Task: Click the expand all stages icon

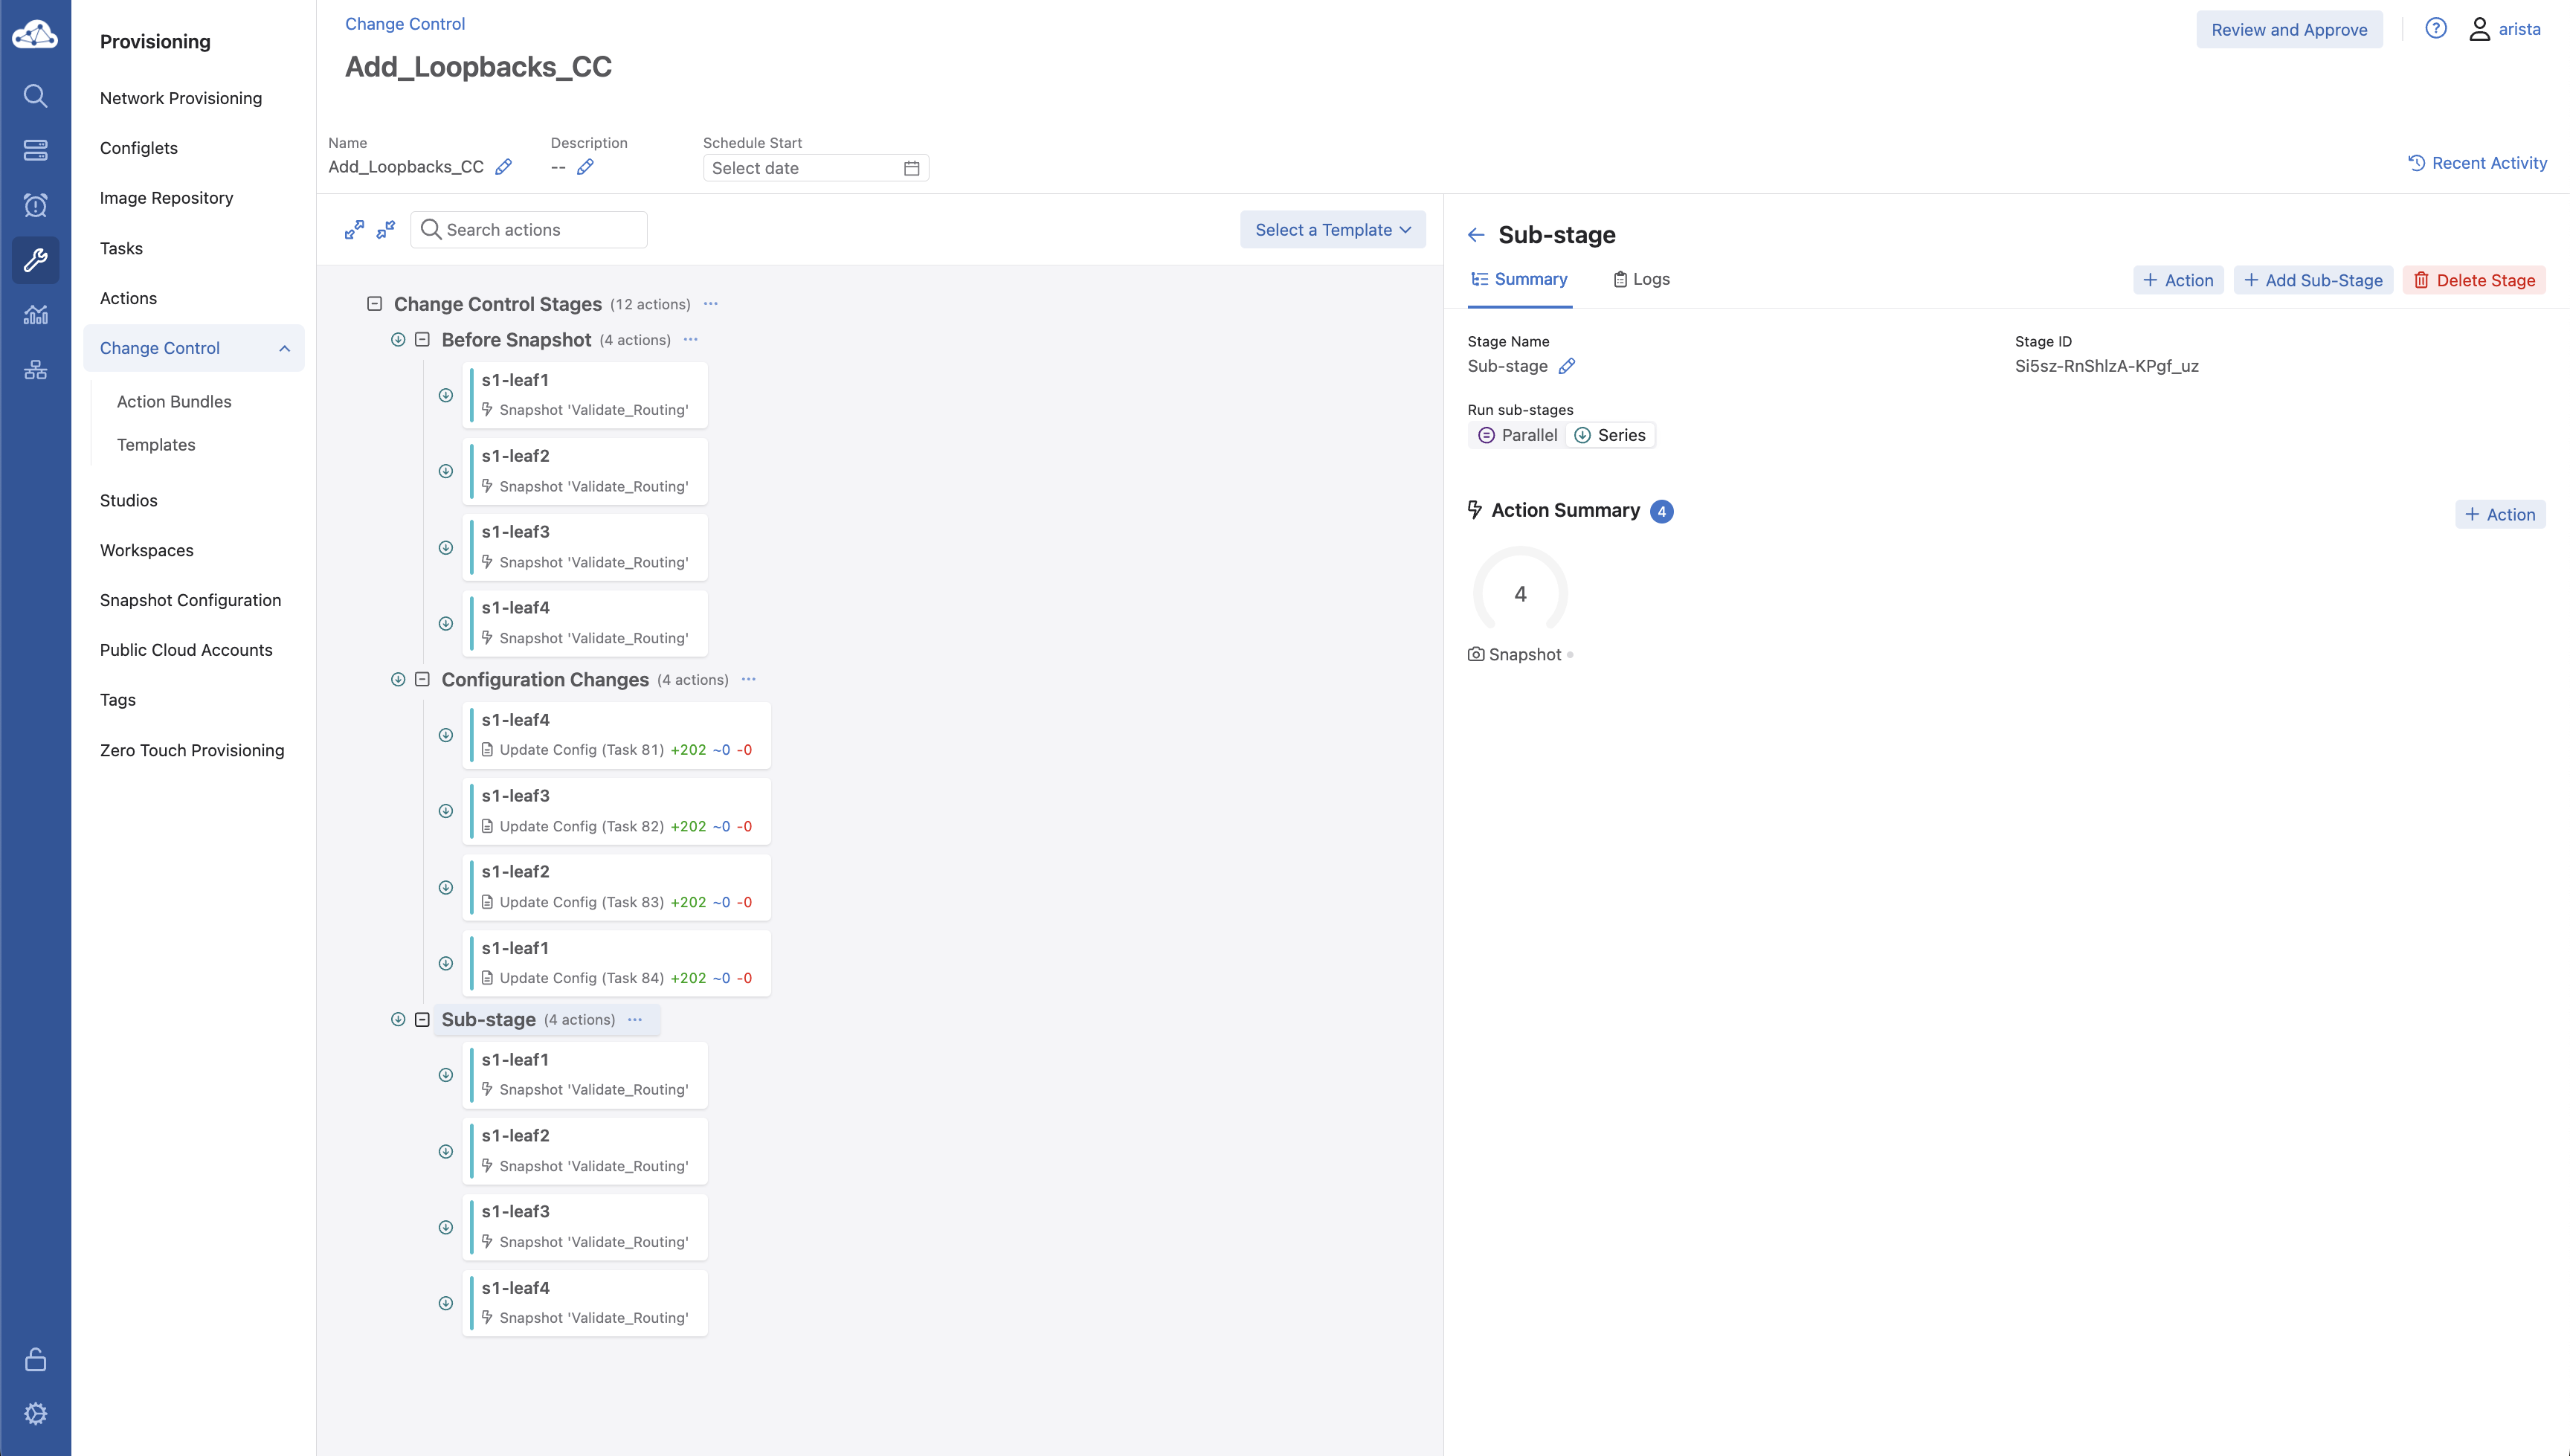Action: (x=354, y=230)
